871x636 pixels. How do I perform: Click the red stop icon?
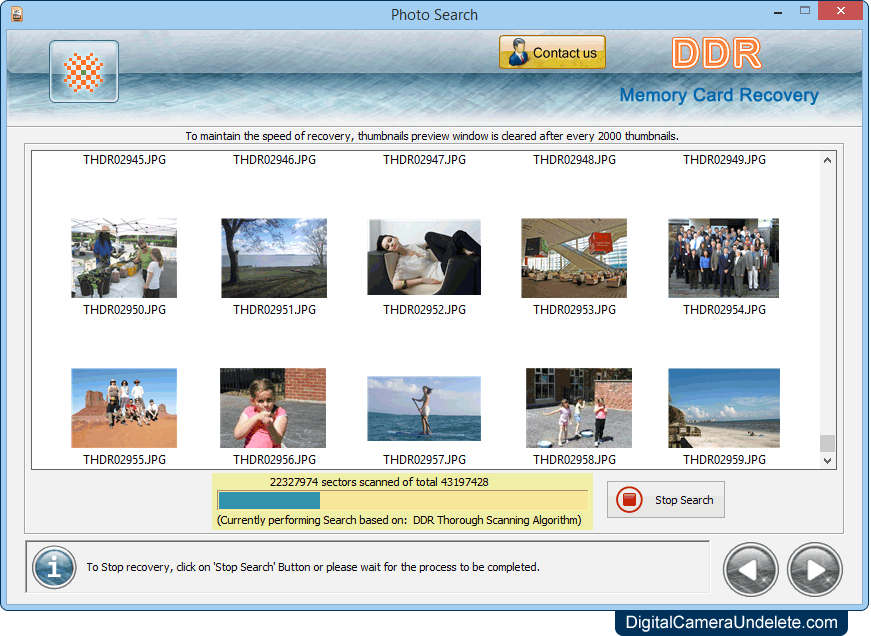click(630, 500)
